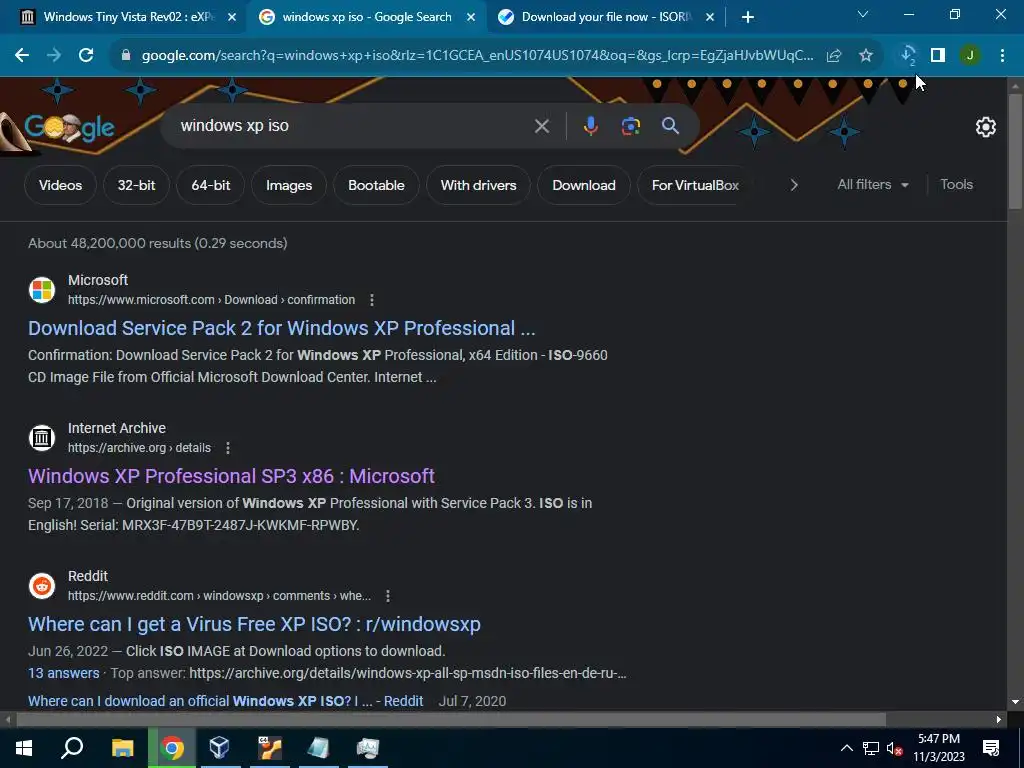The width and height of the screenshot is (1024, 768).
Task: Open Download Service Pack 2 for Windows XP link
Action: 281,328
